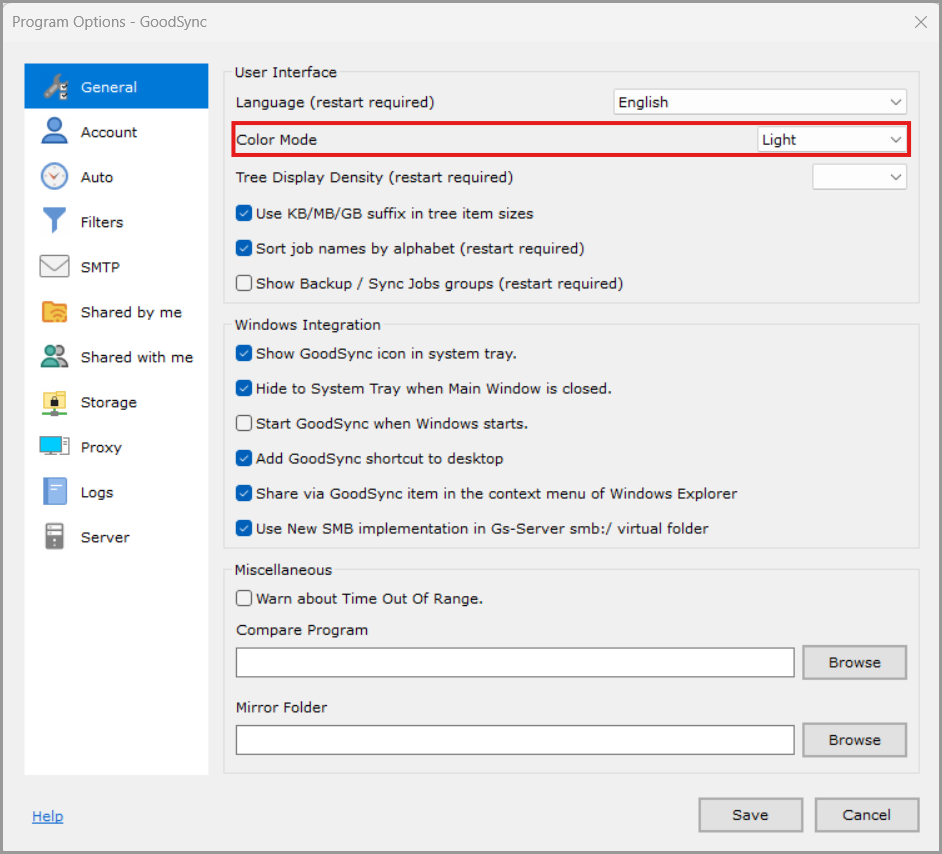Select the SMTP section
Screen dimensions: 942x854
tap(116, 267)
